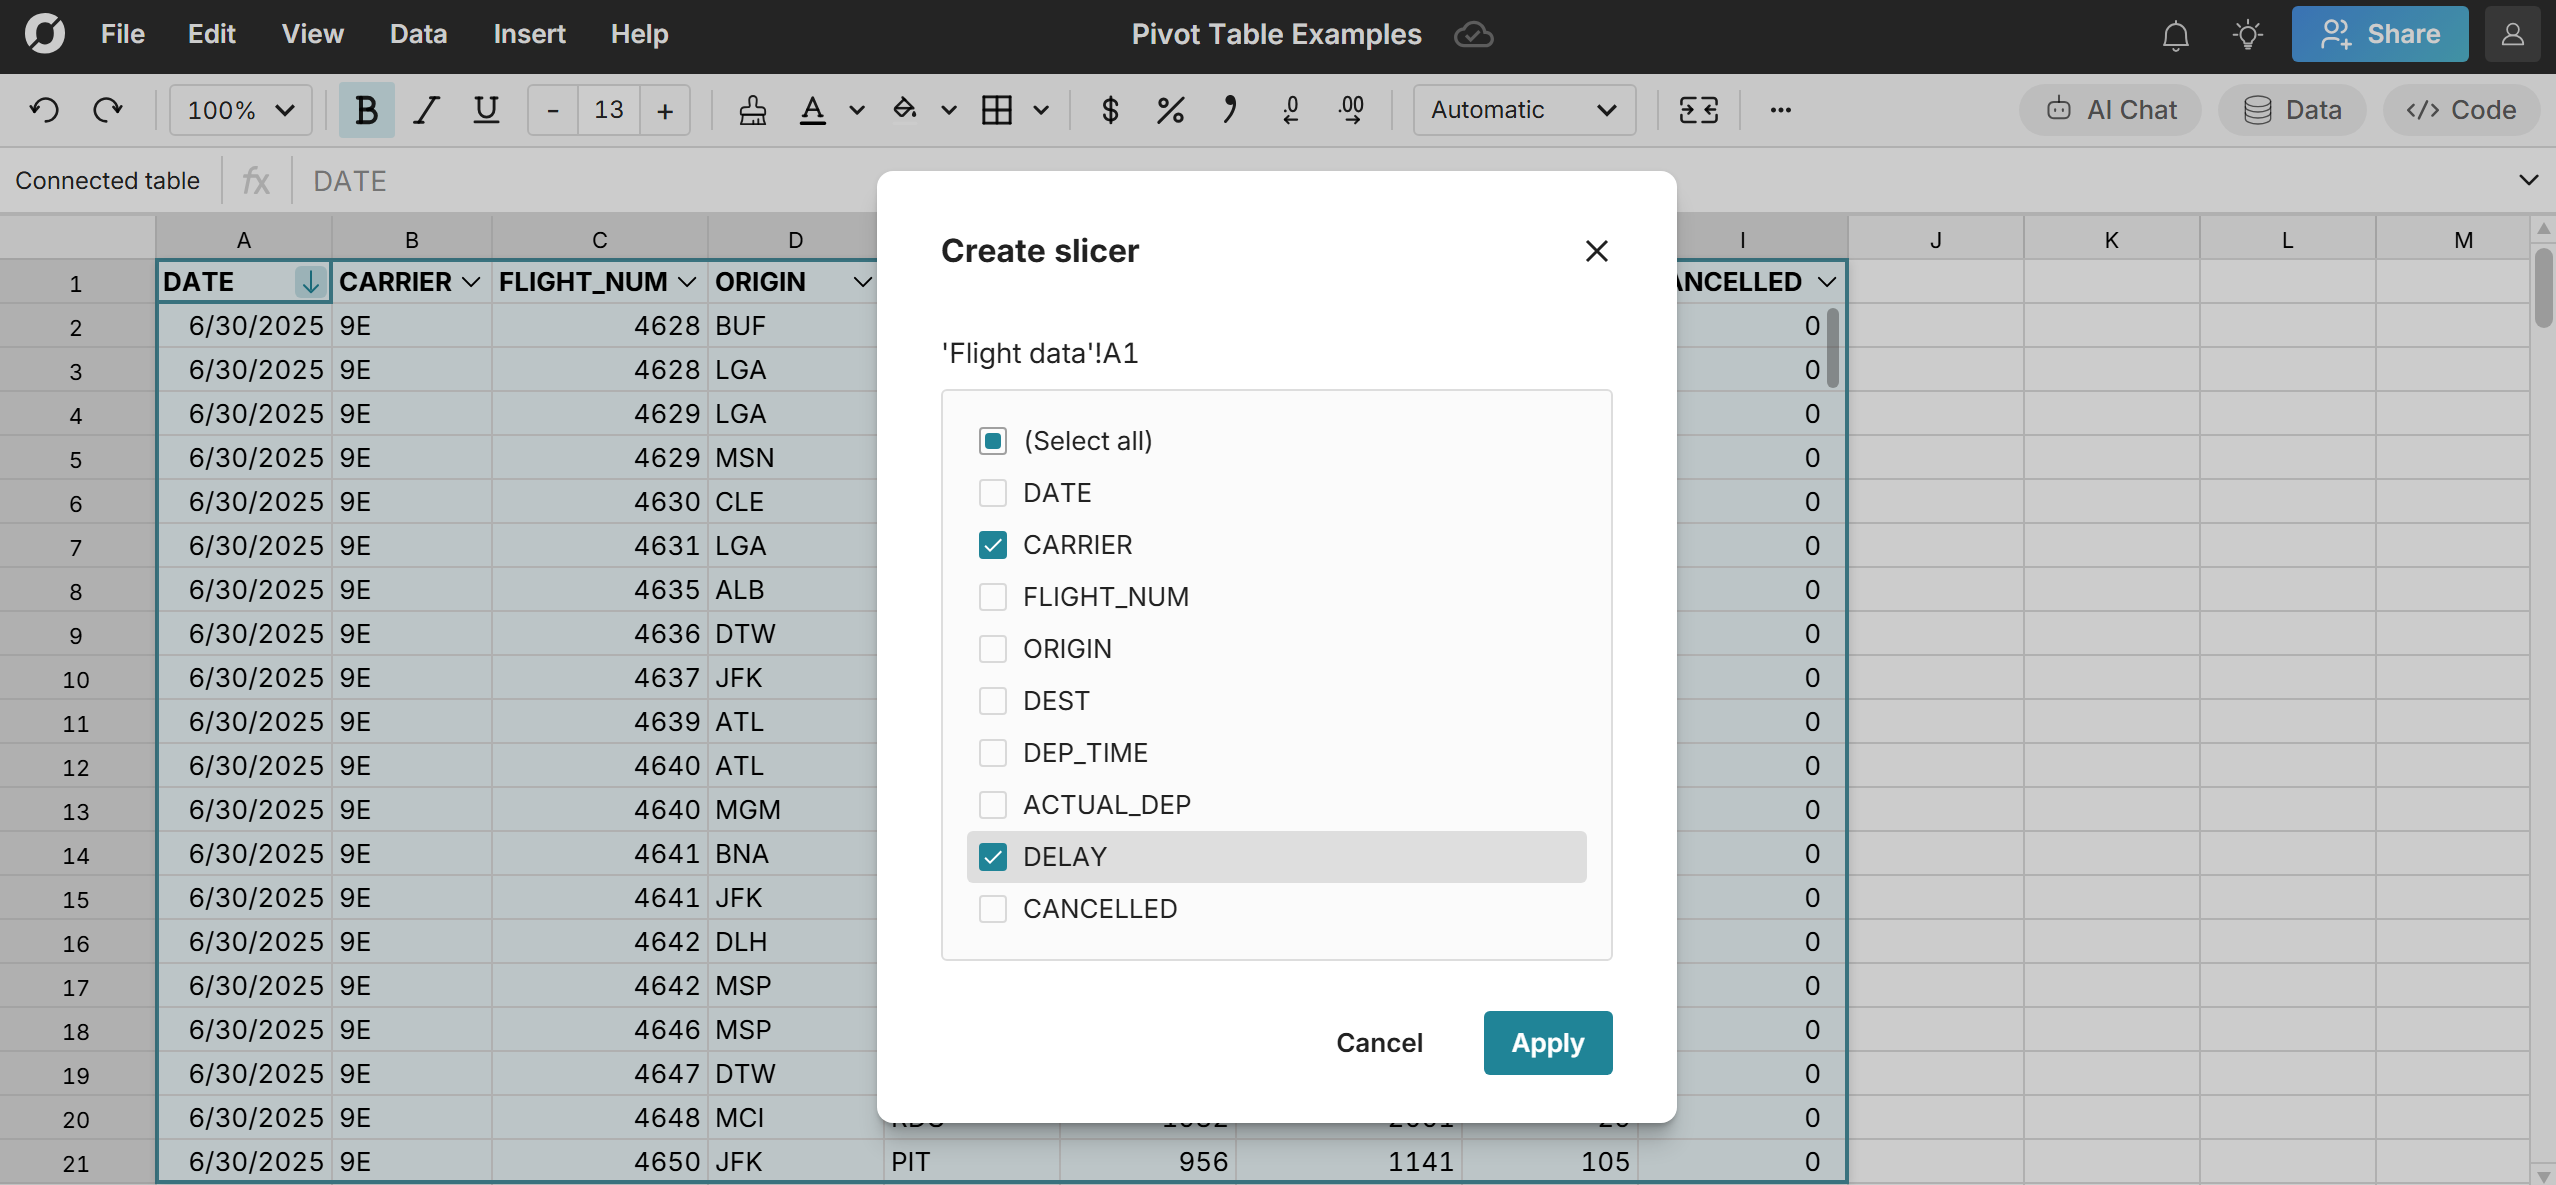Select the paint format tool
2556x1185 pixels.
pos(752,110)
